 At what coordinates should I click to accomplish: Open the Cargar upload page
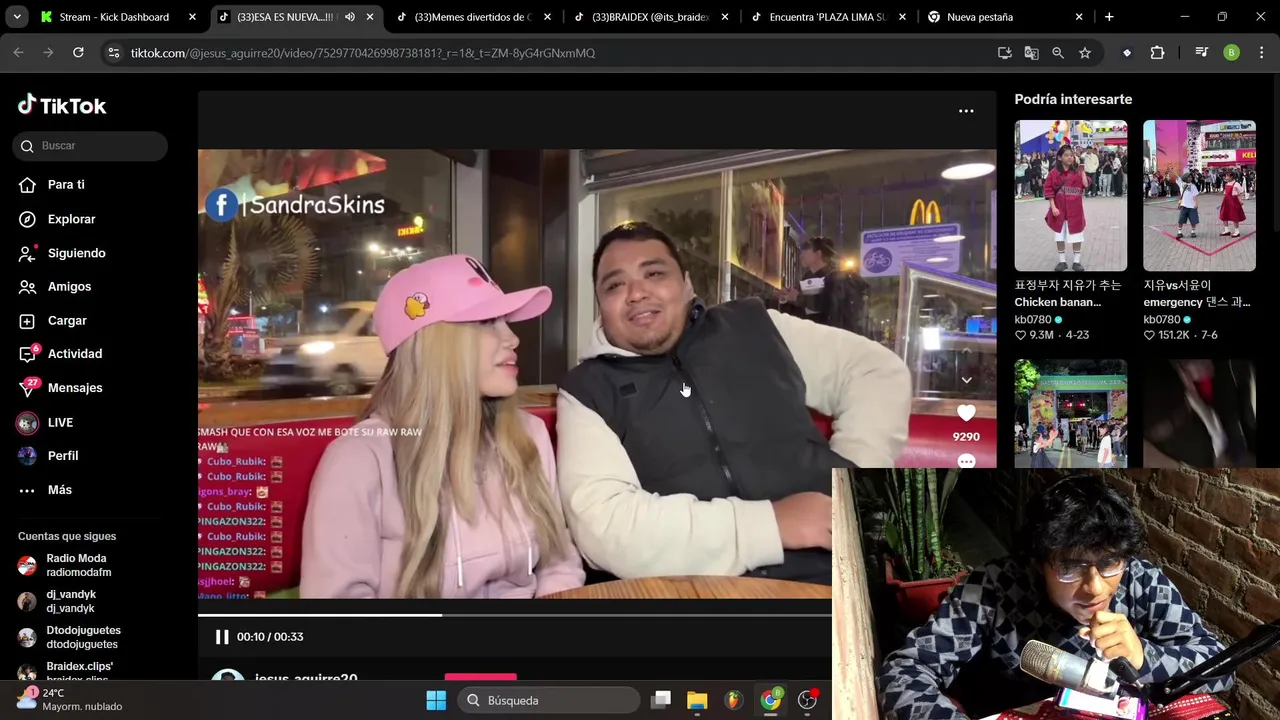(67, 321)
